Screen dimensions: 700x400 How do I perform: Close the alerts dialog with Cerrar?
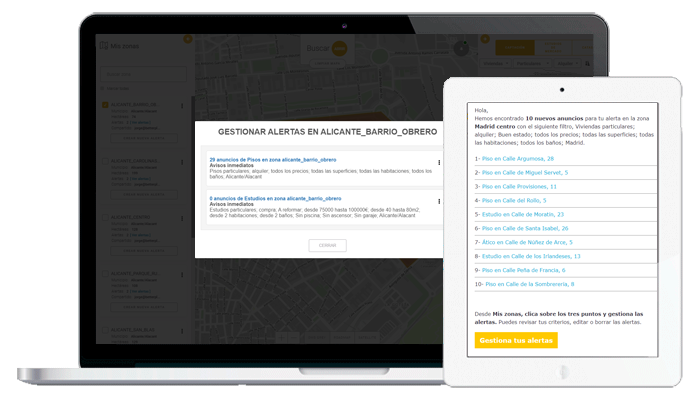pyautogui.click(x=327, y=246)
